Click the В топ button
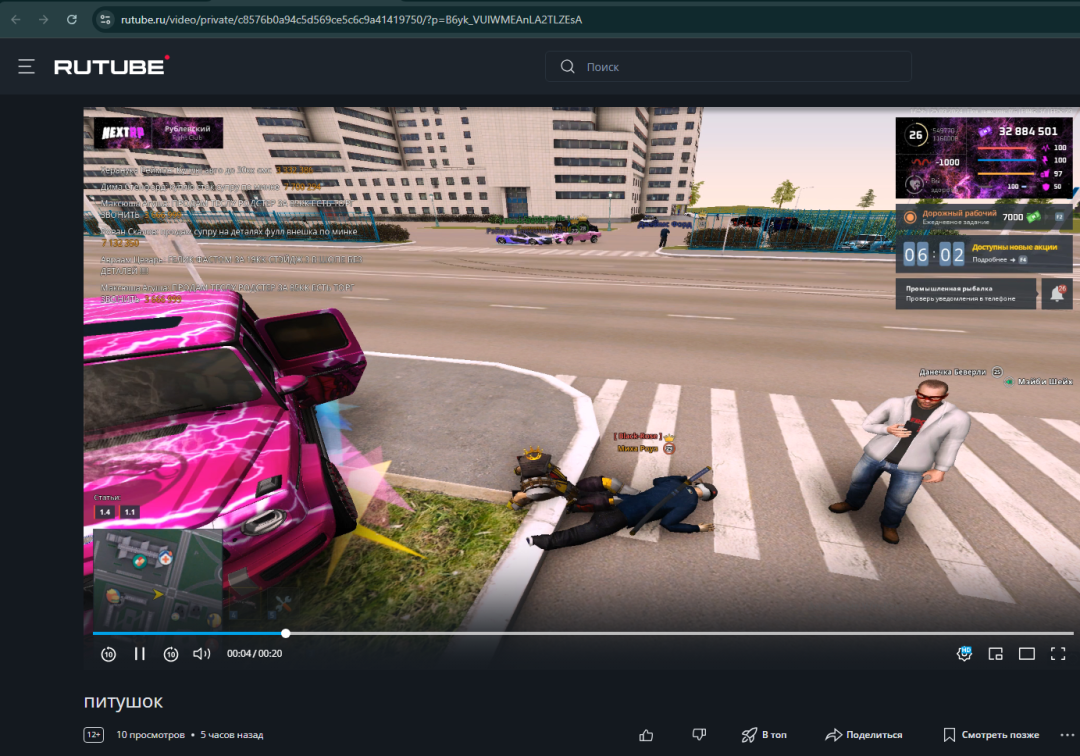Image resolution: width=1080 pixels, height=756 pixels. [764, 735]
